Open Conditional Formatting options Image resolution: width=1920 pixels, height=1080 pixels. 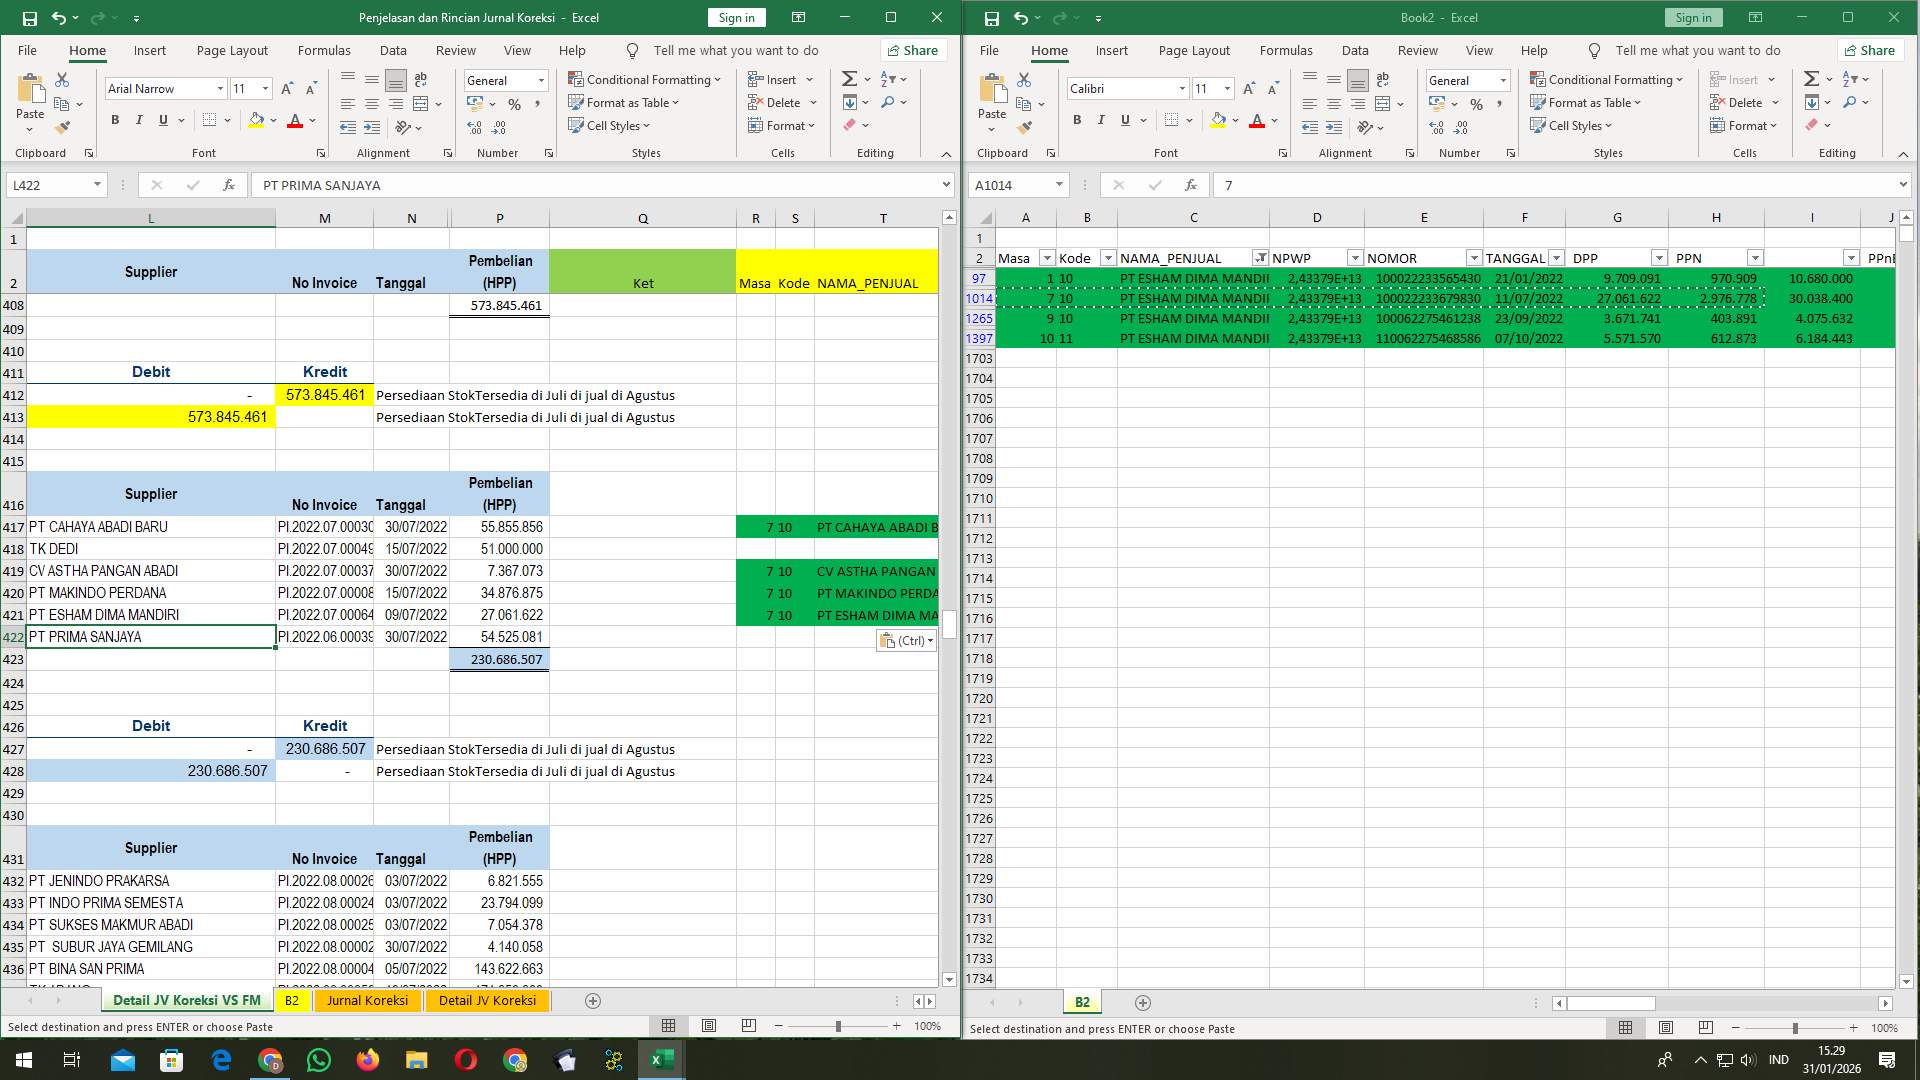click(645, 79)
